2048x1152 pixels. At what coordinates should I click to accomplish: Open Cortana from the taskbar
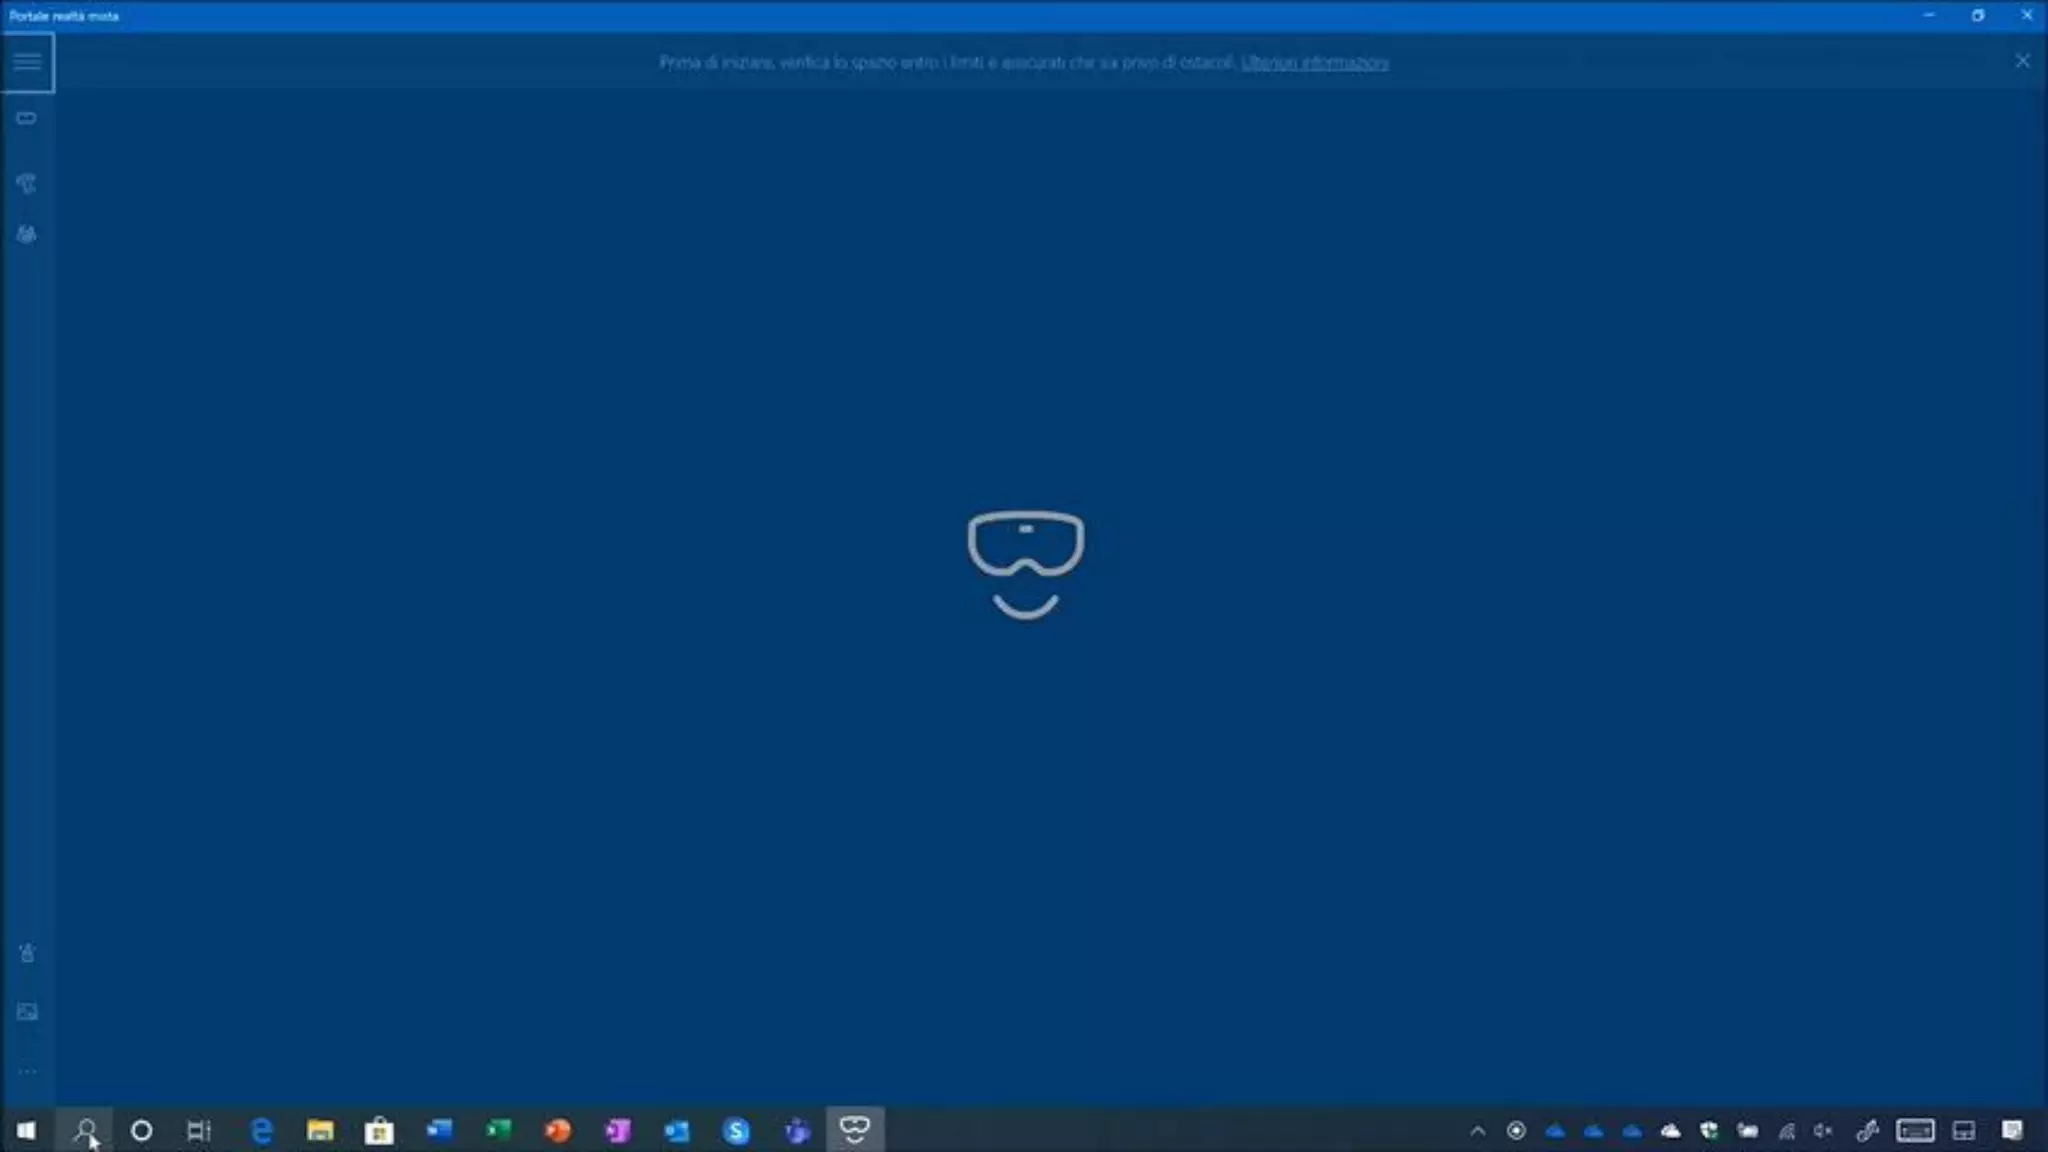click(x=141, y=1130)
